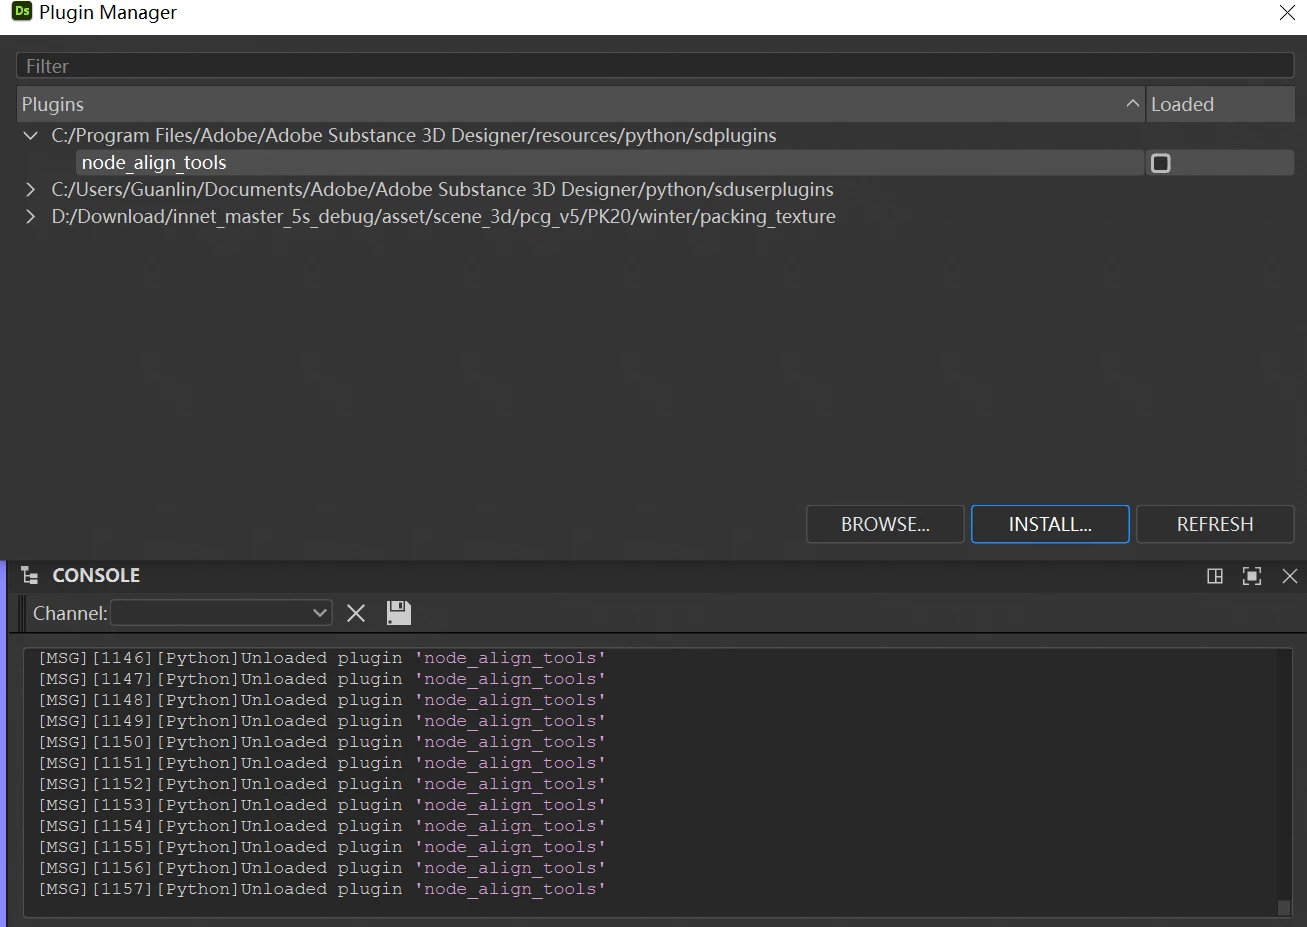This screenshot has height=927, width=1307.
Task: Save console log via floppy disk icon
Action: (x=399, y=613)
